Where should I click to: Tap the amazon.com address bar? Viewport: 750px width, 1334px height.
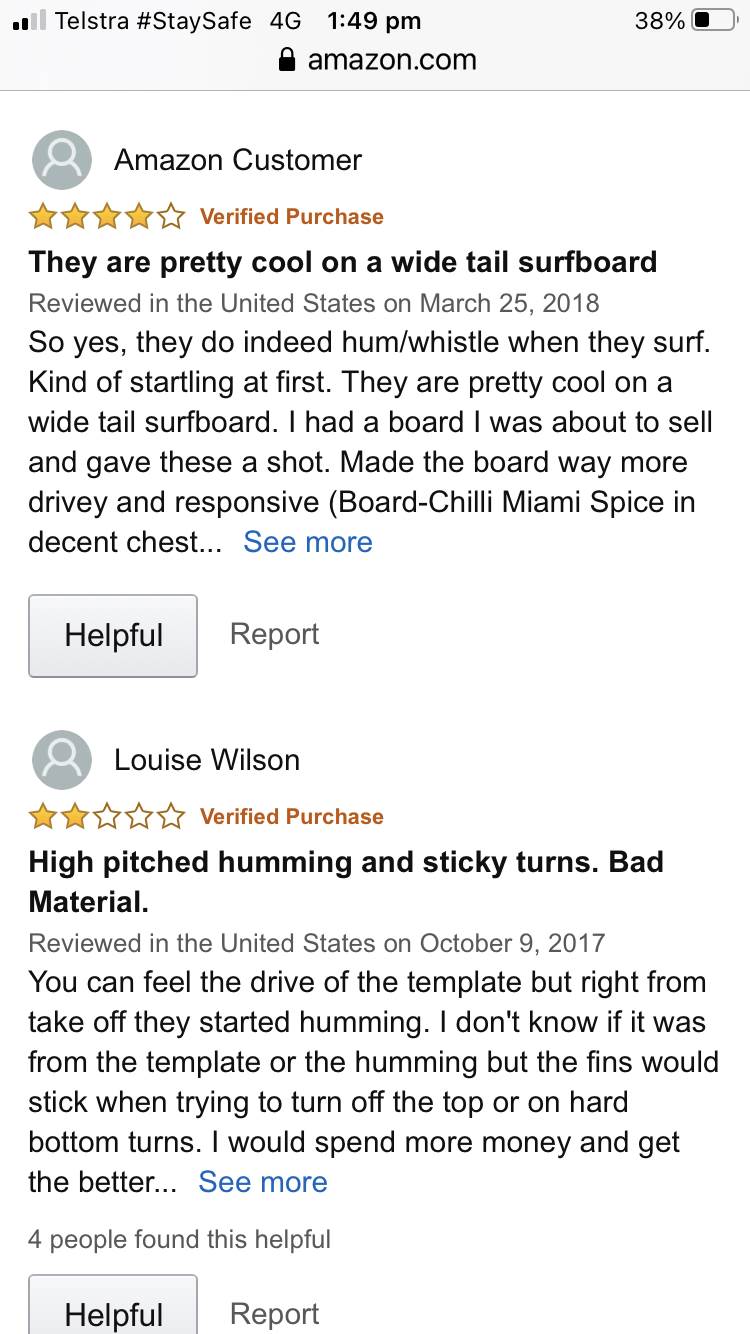(x=390, y=60)
